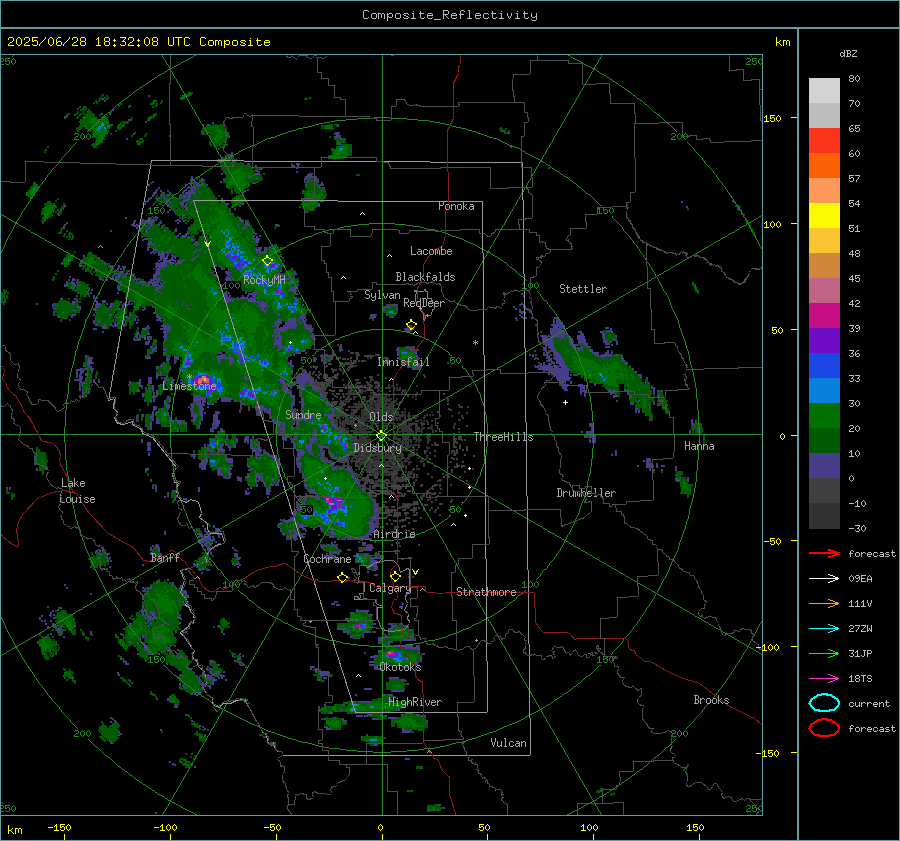The height and width of the screenshot is (841, 900).
Task: Click the yellow radar-center diamond near Didsbury
Action: (x=381, y=436)
